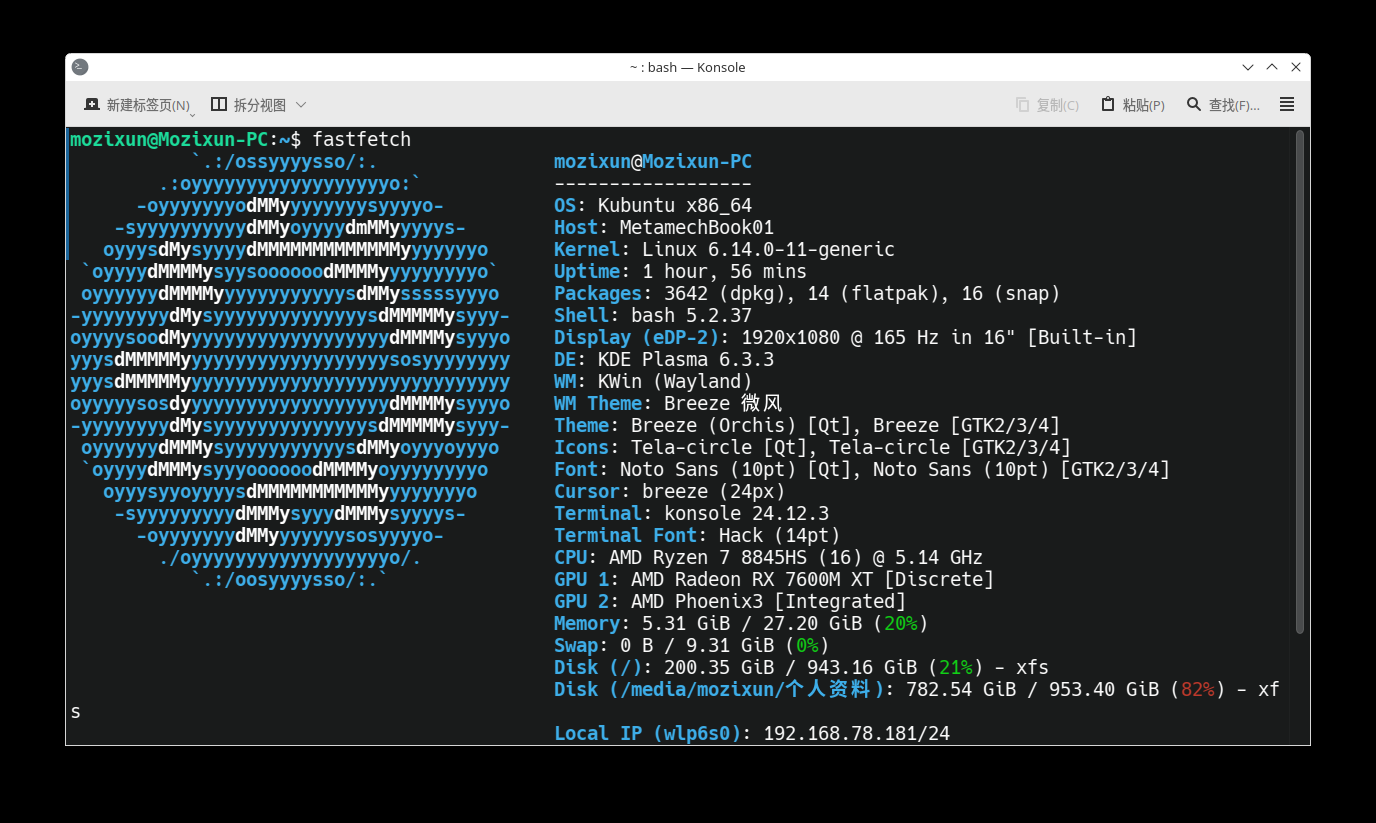Click the 'Font: Noto Sans (10pt)' line
This screenshot has height=823, width=1376.
pos(862,469)
